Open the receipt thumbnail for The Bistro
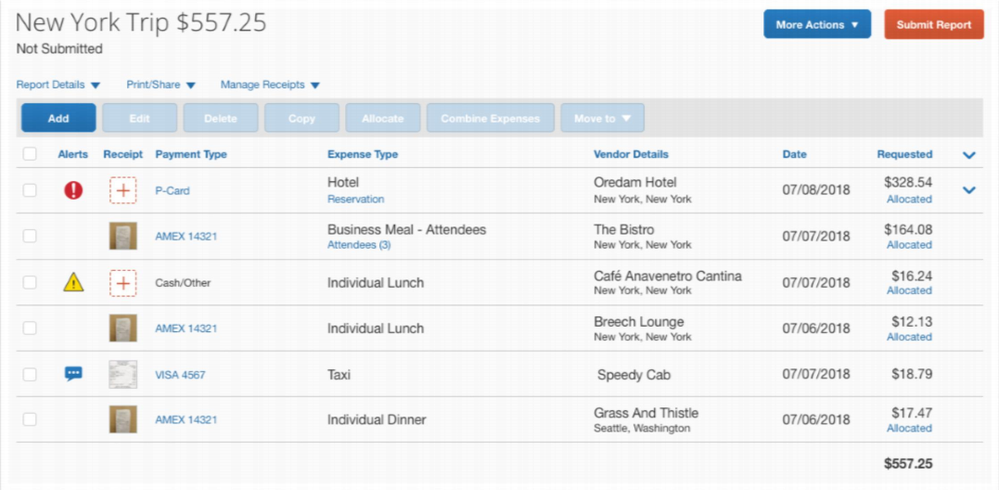This screenshot has width=999, height=490. click(123, 236)
